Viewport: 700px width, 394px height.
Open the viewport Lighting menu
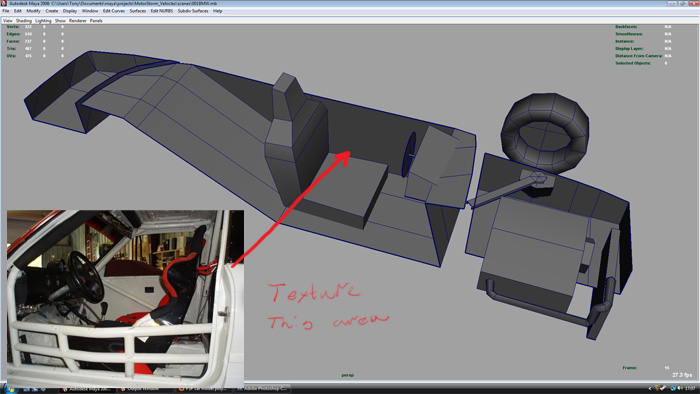(x=43, y=21)
